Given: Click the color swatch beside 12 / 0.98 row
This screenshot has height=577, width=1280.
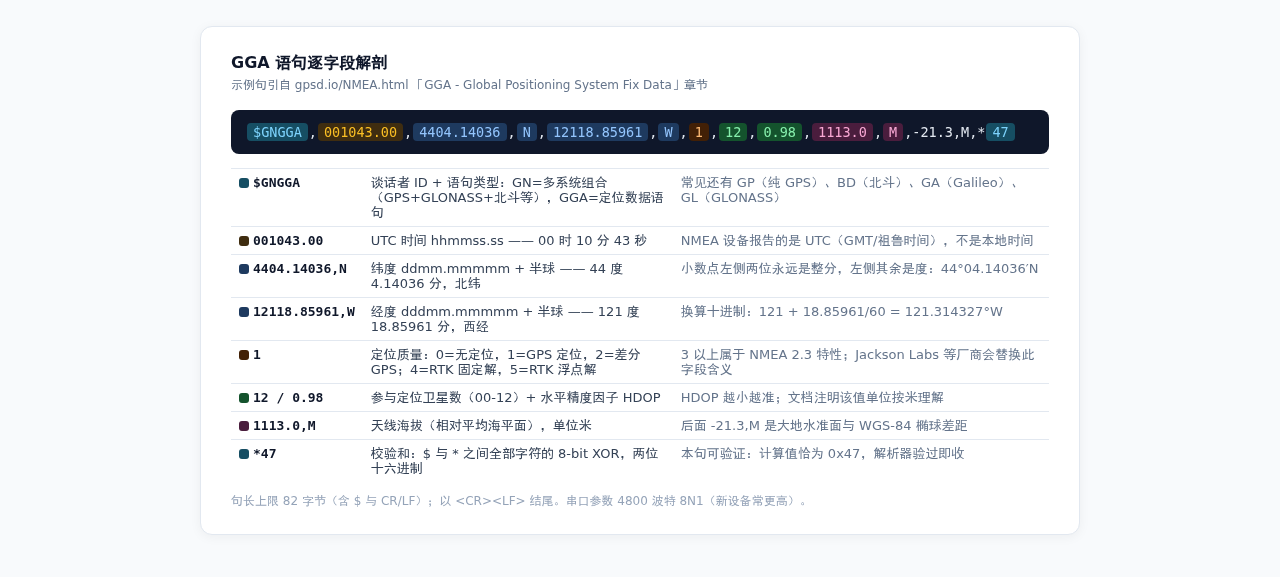Looking at the screenshot, I should (x=244, y=398).
